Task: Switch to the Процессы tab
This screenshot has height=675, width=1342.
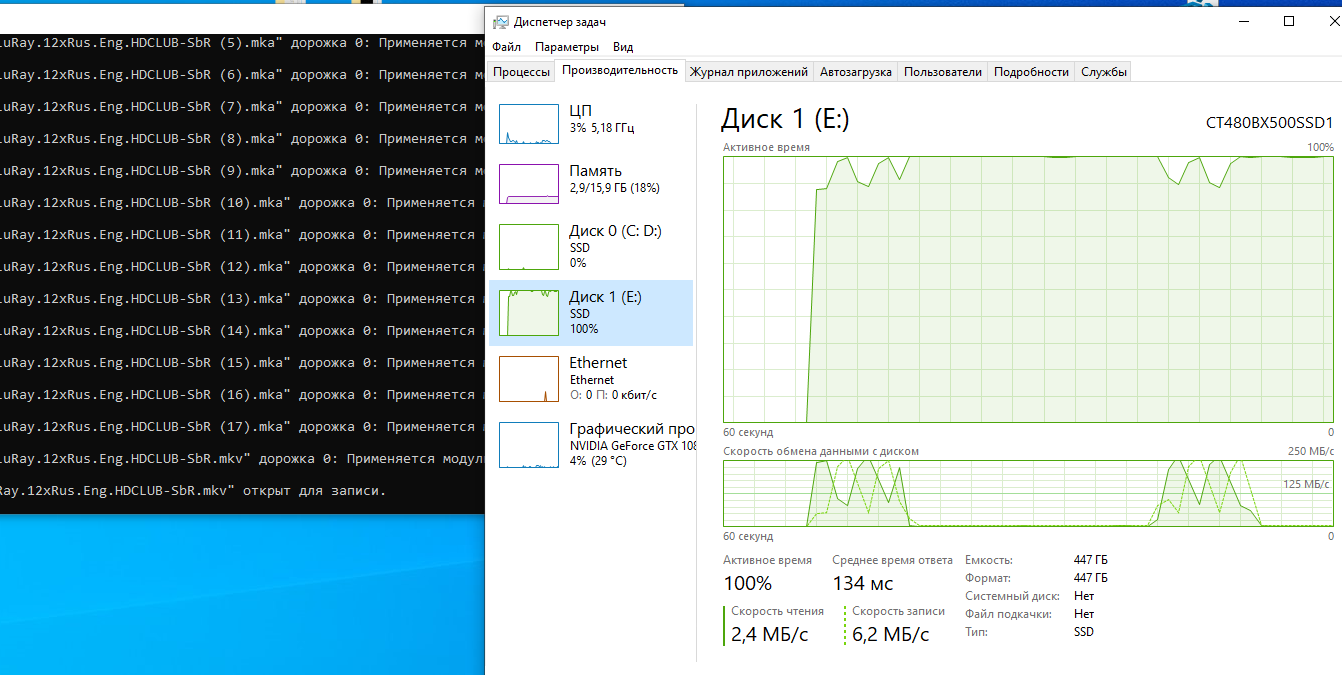Action: coord(521,72)
